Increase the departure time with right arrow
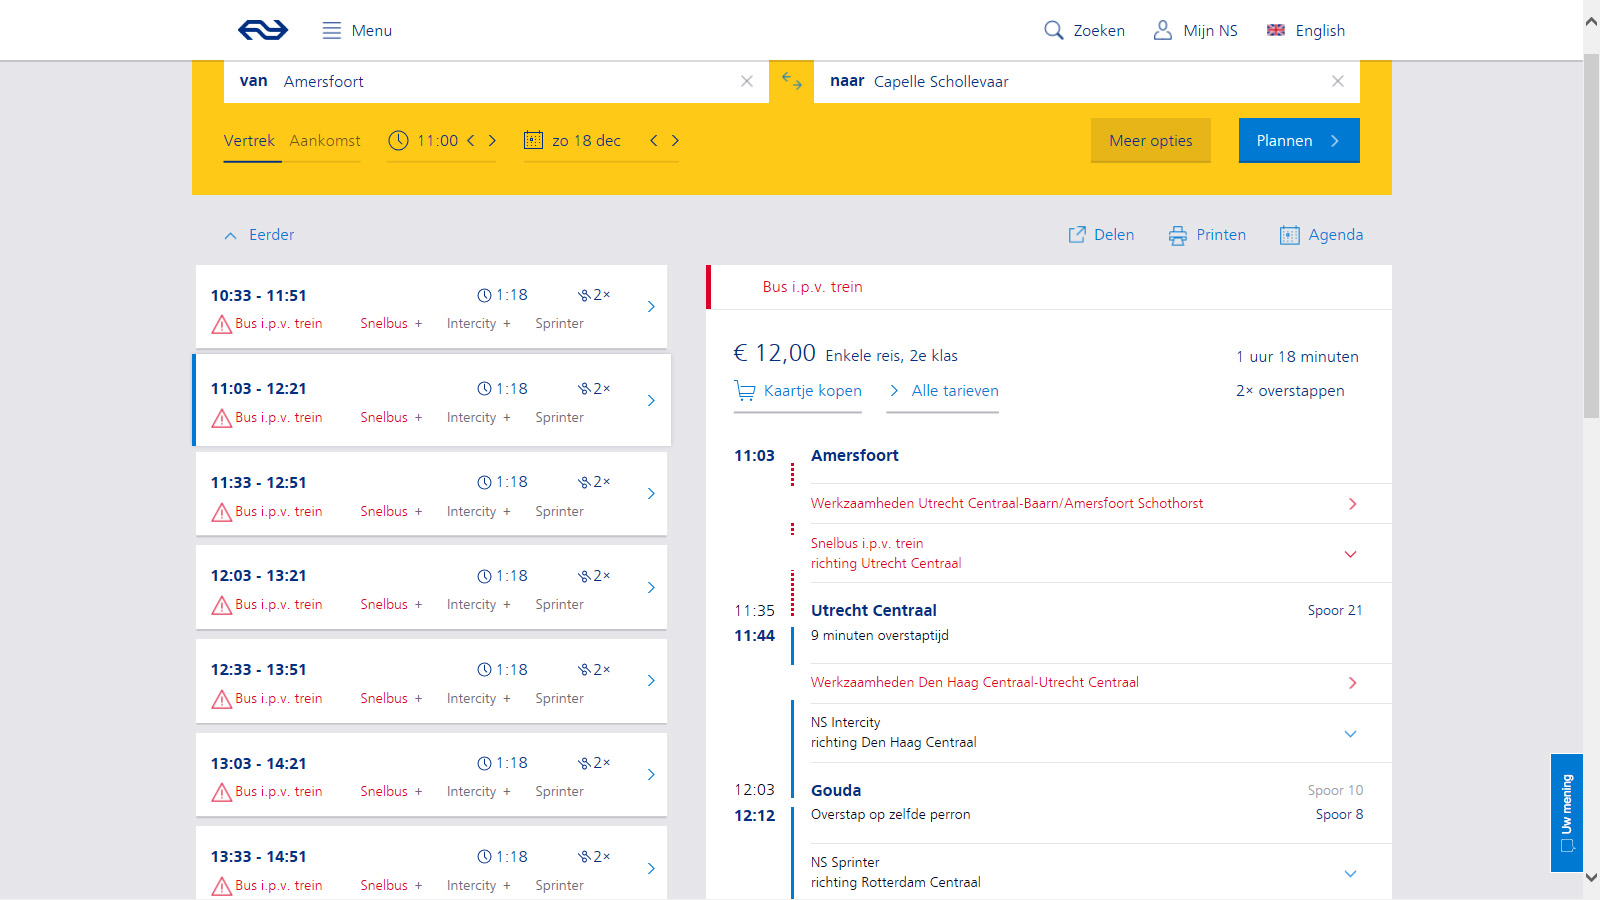The height and width of the screenshot is (900, 1600). point(492,141)
